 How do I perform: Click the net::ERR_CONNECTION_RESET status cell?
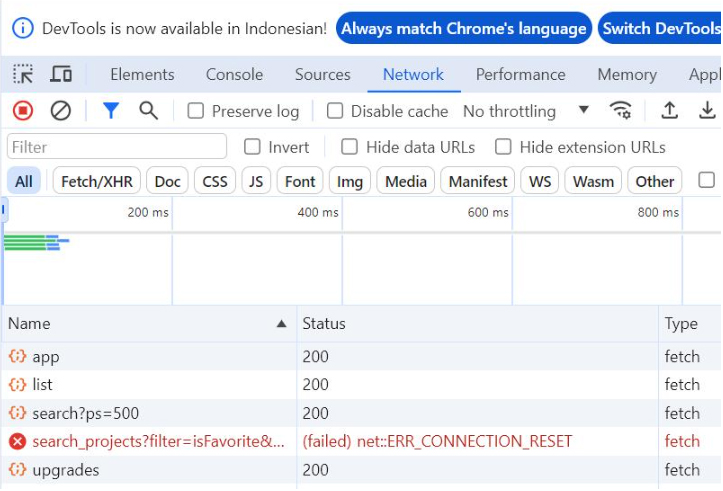[437, 442]
